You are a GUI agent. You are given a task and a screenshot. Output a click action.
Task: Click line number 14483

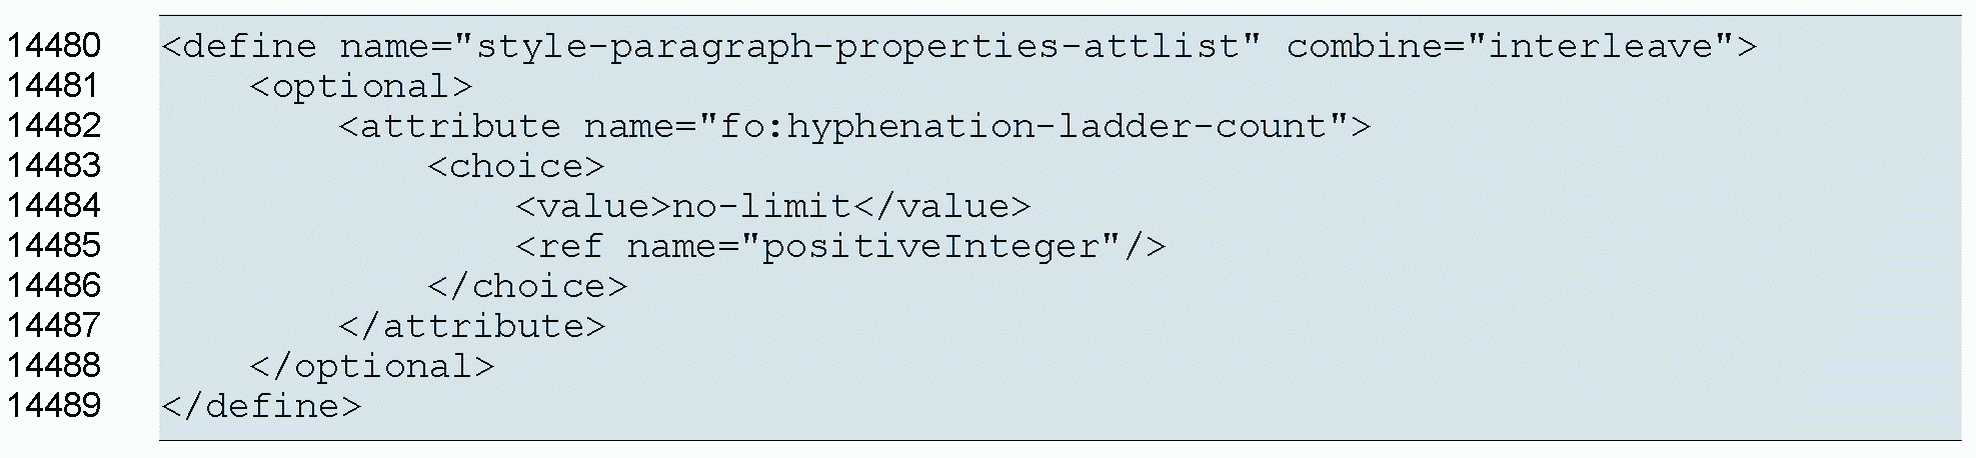pos(54,166)
